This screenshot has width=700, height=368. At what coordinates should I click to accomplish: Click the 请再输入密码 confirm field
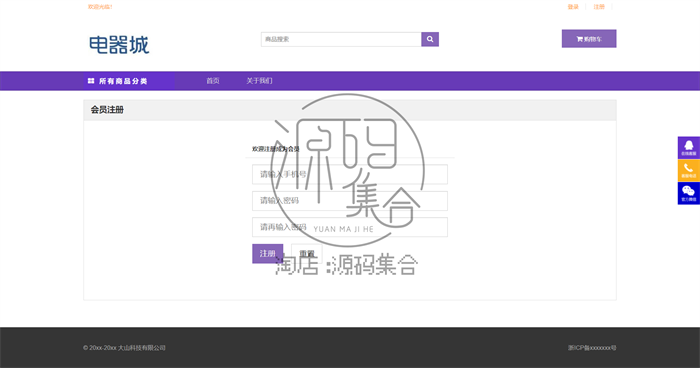pos(350,227)
